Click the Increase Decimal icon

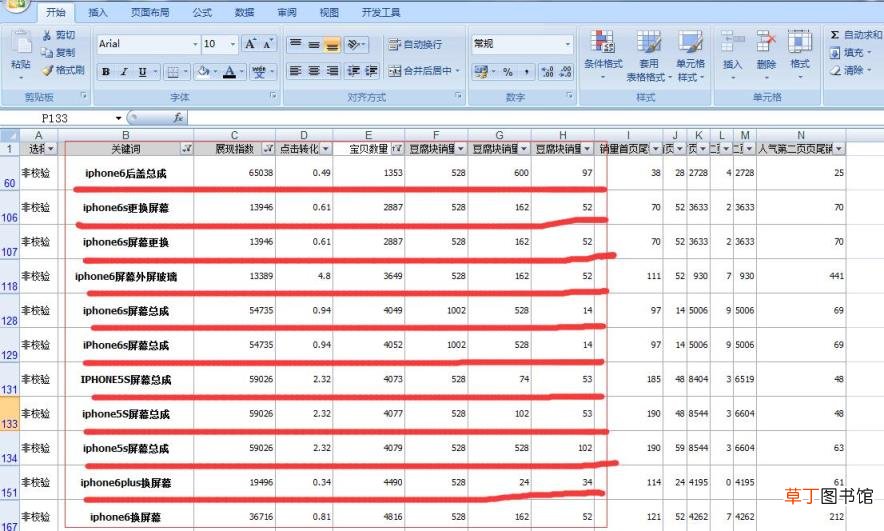click(547, 72)
